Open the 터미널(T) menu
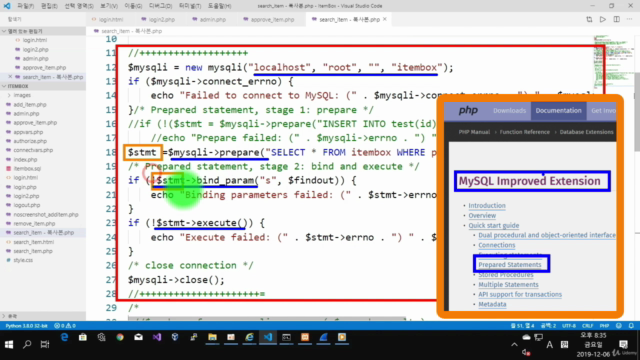The height and width of the screenshot is (360, 640). [x=190, y=6]
